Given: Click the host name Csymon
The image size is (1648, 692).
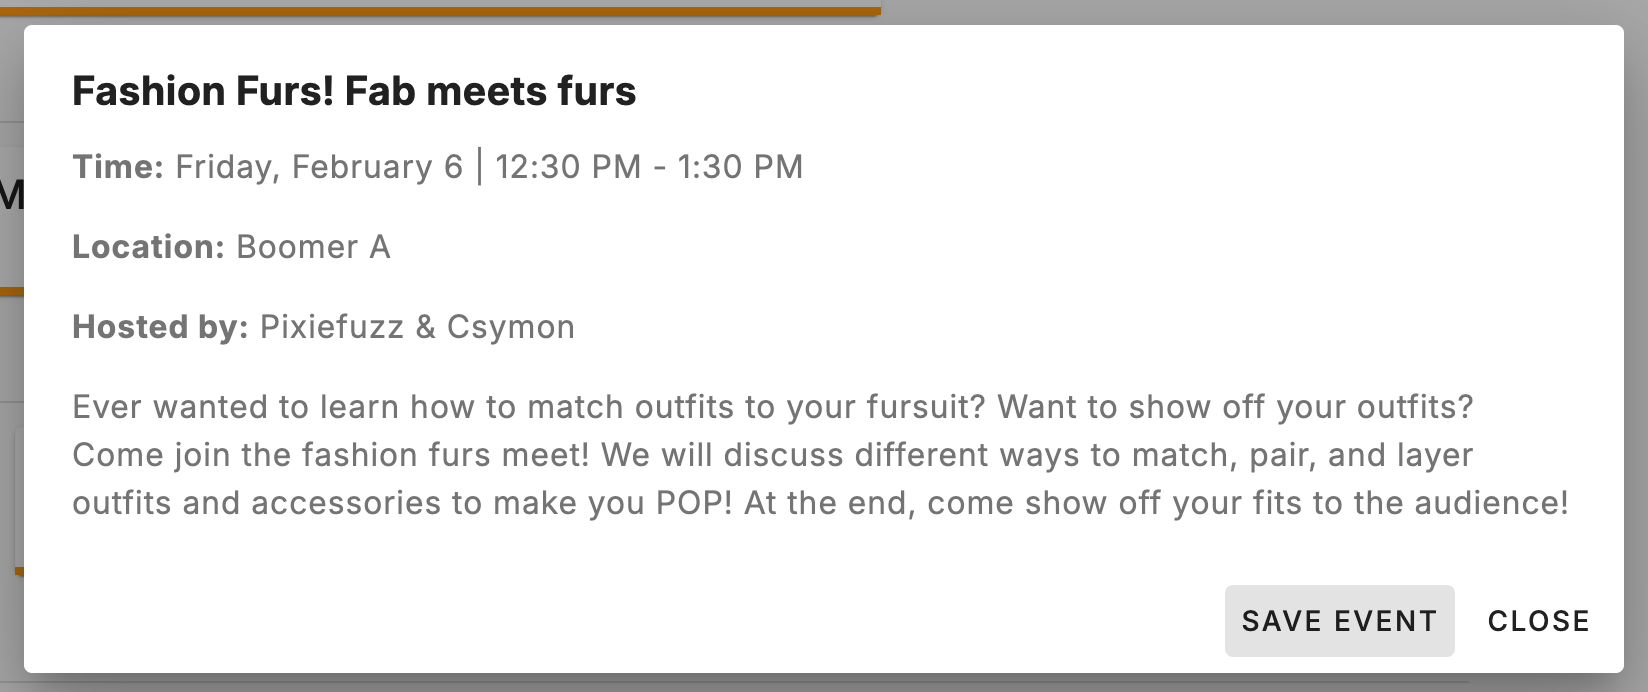Looking at the screenshot, I should click(x=511, y=327).
